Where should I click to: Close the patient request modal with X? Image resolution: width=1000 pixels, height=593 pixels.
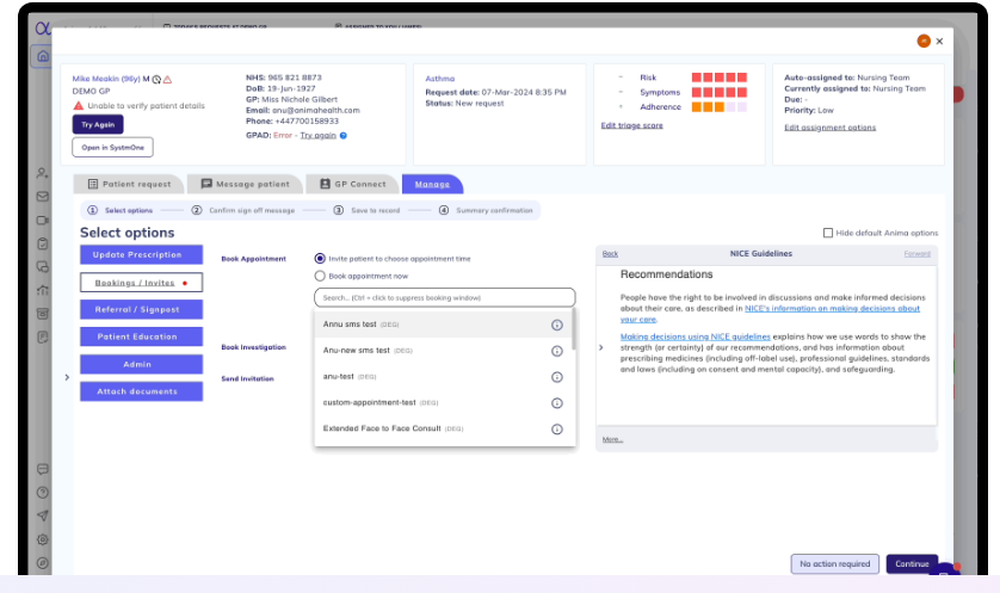939,41
